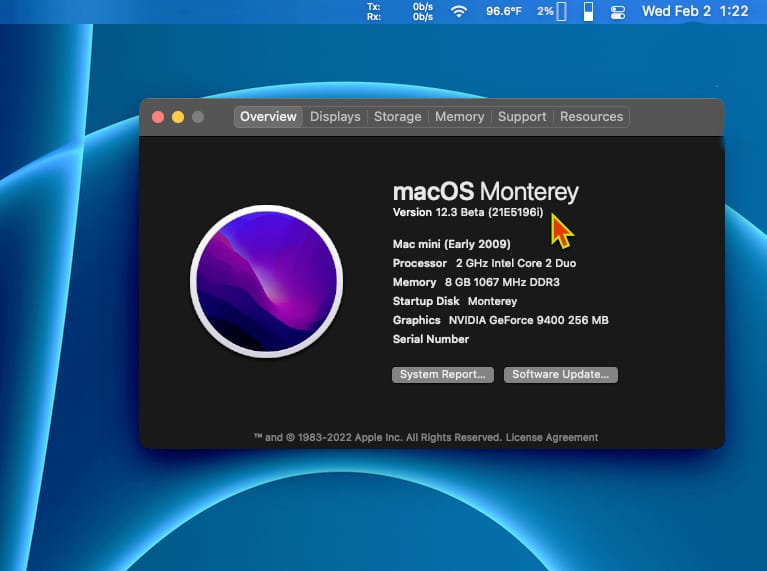Screen dimensions: 767x571
Task: Click the Startup Disk Monterey value
Action: tap(492, 301)
